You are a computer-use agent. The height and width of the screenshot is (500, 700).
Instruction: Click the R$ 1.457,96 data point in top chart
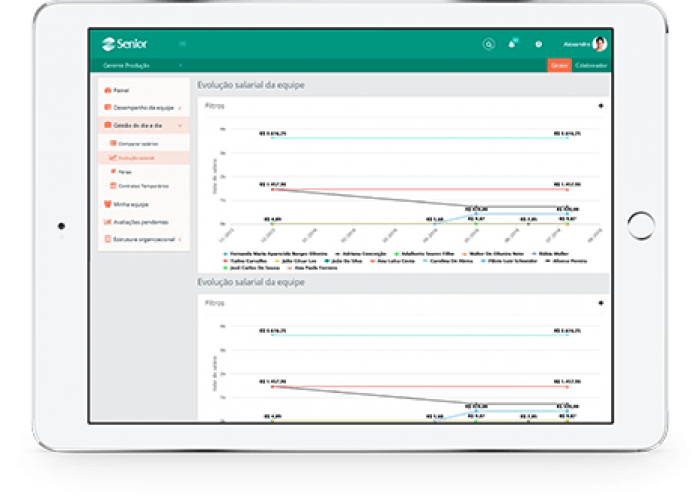point(272,188)
